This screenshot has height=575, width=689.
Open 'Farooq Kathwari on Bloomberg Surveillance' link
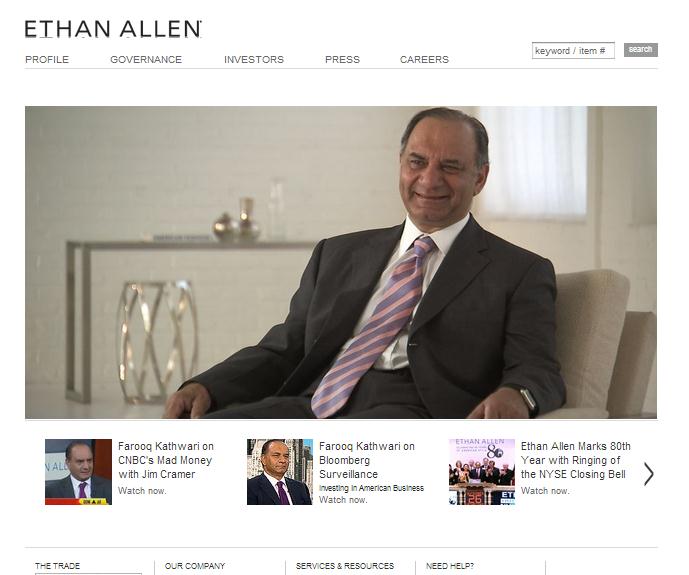pos(367,460)
